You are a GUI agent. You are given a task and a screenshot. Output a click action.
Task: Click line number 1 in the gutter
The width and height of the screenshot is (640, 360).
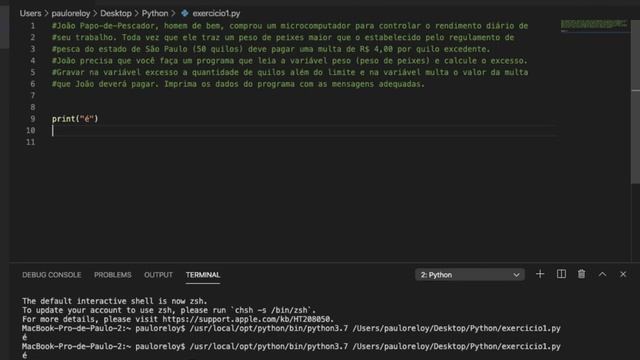click(x=33, y=26)
